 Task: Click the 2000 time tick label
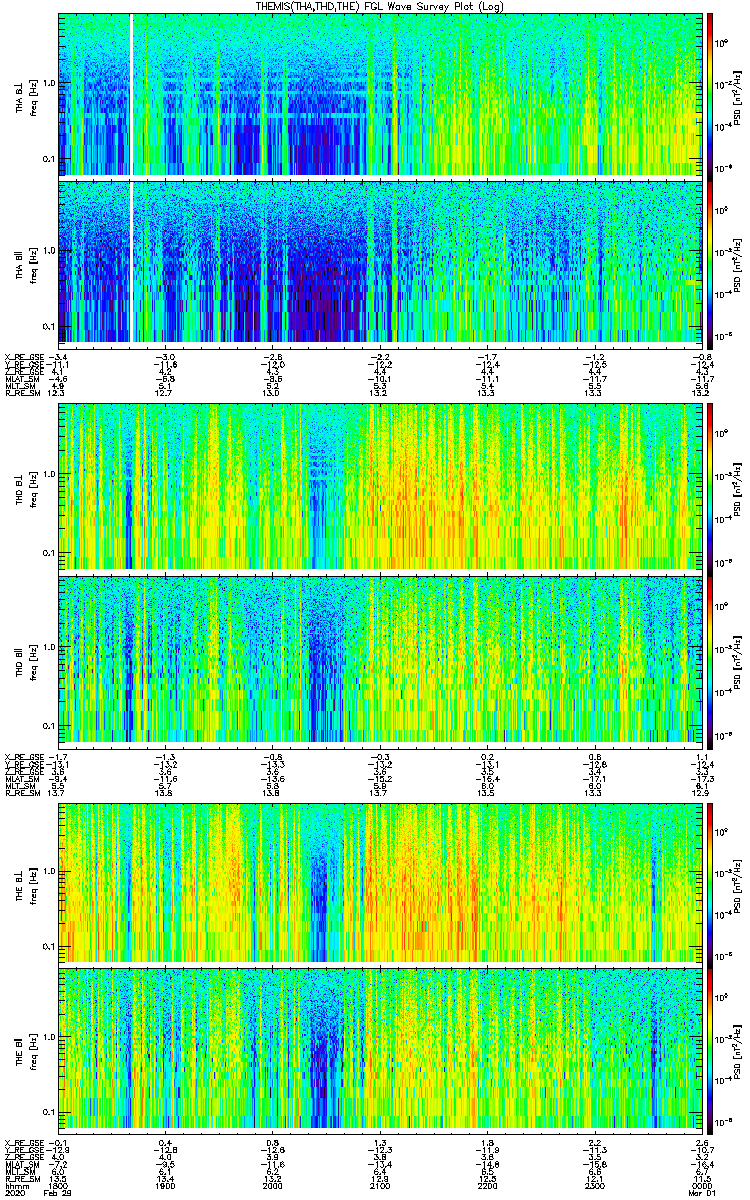tap(273, 1186)
